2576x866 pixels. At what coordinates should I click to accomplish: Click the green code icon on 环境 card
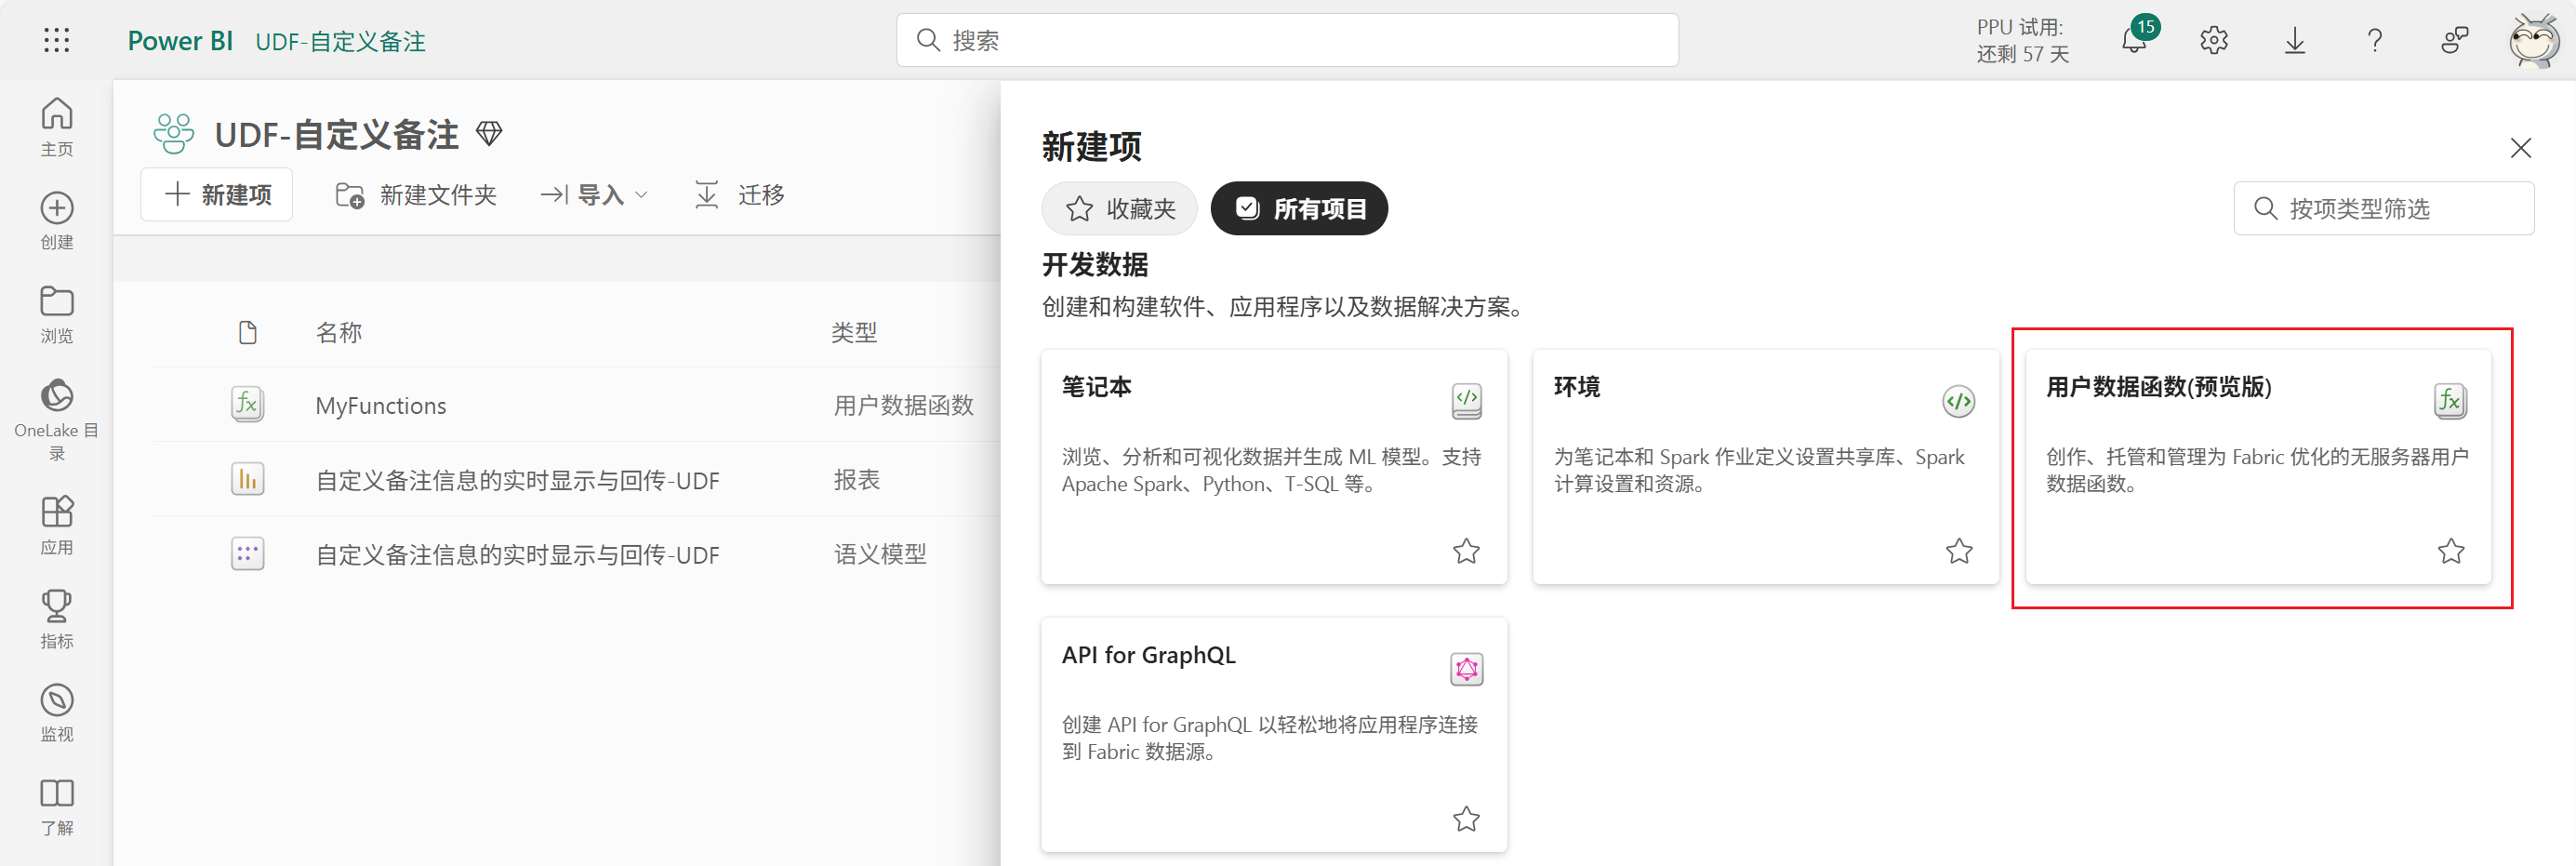pyautogui.click(x=1958, y=401)
